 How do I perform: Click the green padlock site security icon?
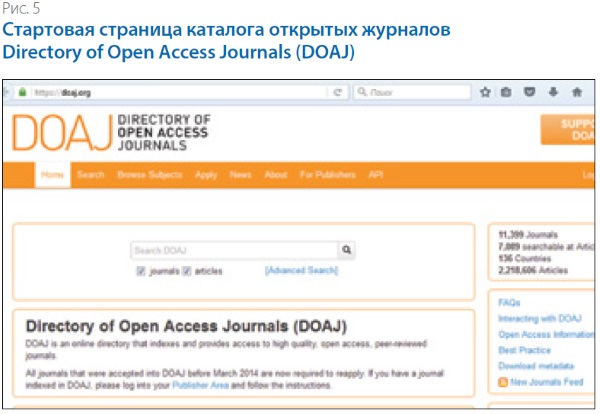[x=21, y=91]
